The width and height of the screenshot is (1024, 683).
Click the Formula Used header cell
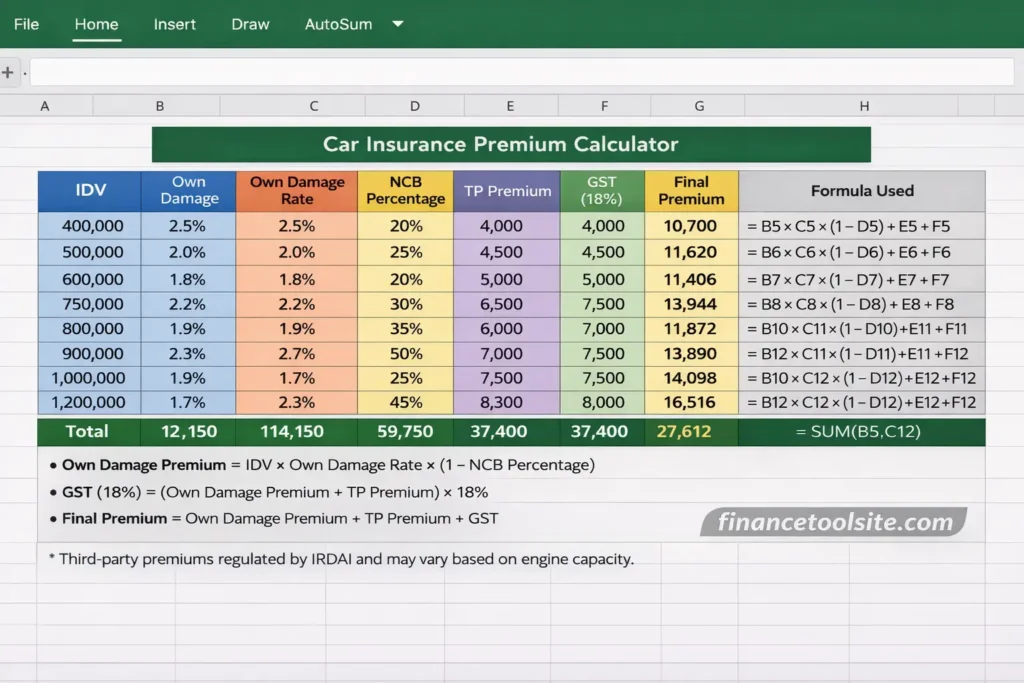coord(862,190)
